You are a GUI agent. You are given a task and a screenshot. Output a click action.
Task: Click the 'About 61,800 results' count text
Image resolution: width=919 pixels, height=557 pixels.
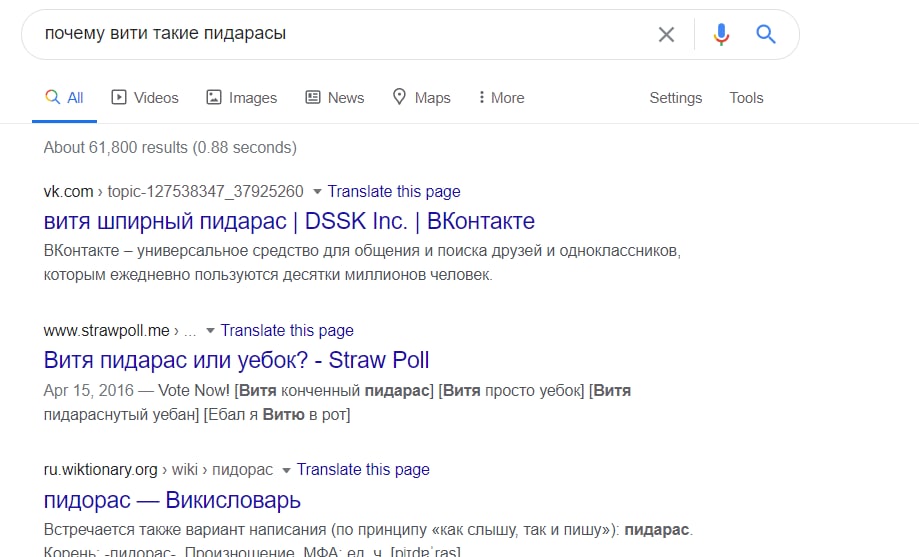click(x=170, y=147)
